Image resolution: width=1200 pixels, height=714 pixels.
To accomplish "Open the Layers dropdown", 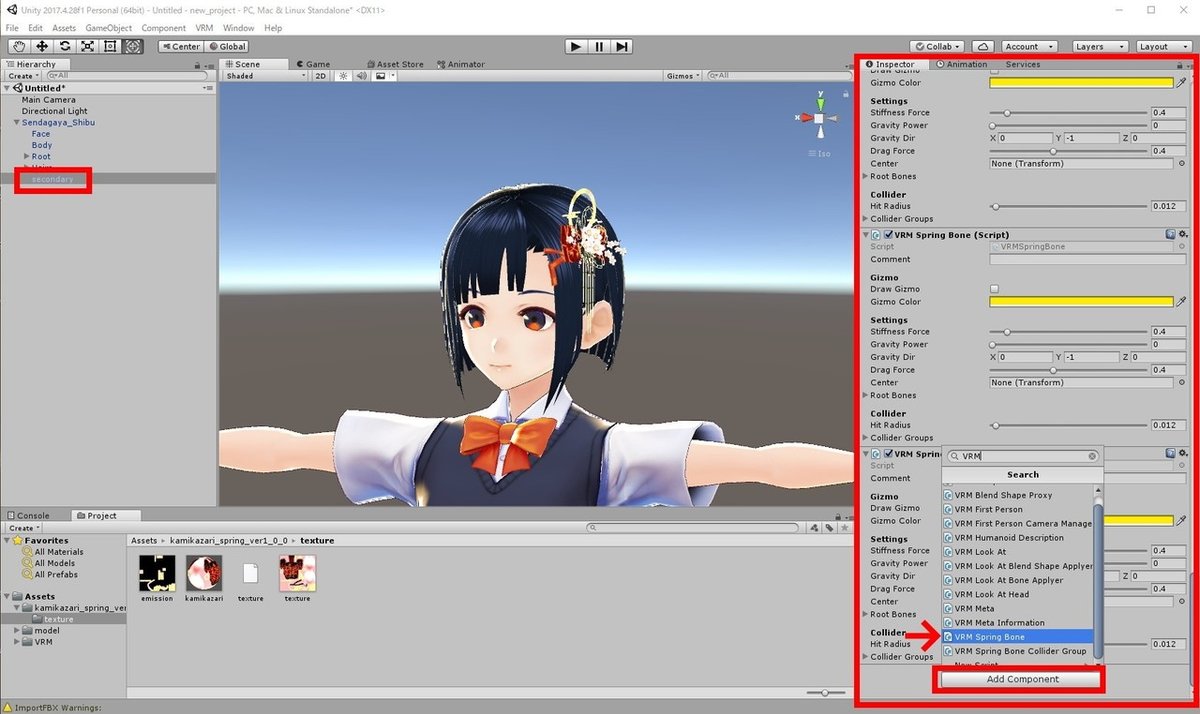I will click(x=1098, y=46).
